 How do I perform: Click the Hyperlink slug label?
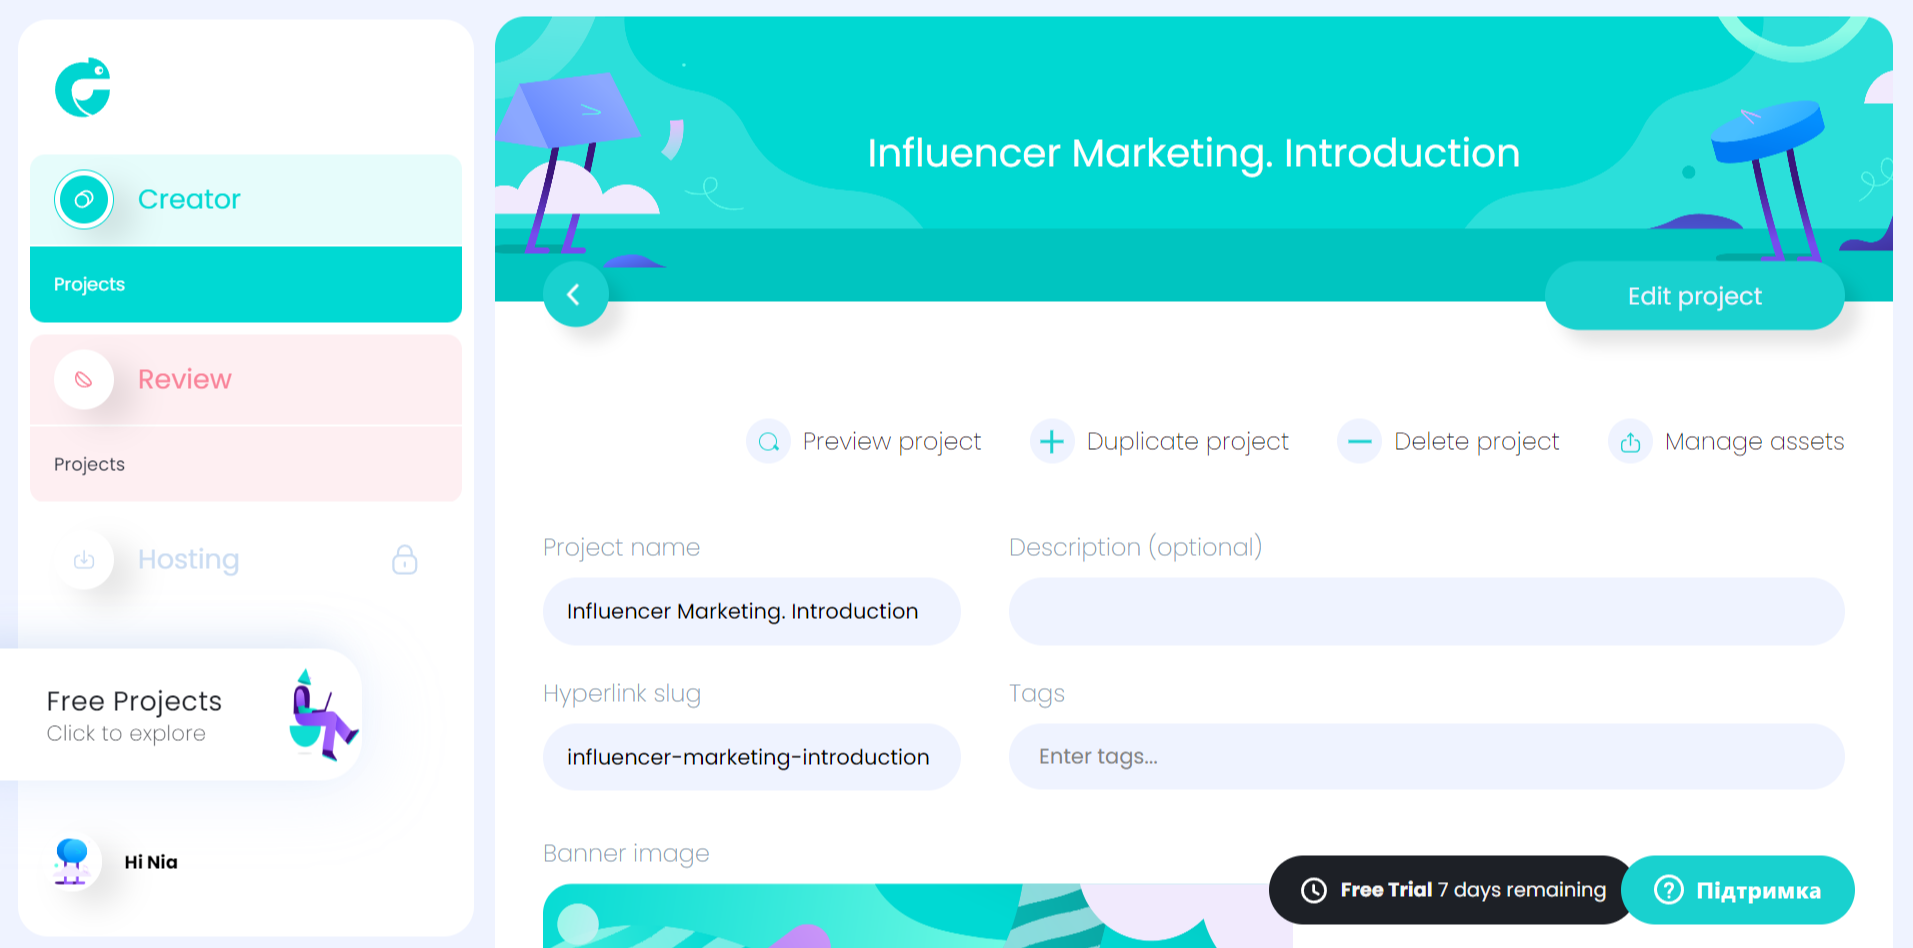pos(622,694)
